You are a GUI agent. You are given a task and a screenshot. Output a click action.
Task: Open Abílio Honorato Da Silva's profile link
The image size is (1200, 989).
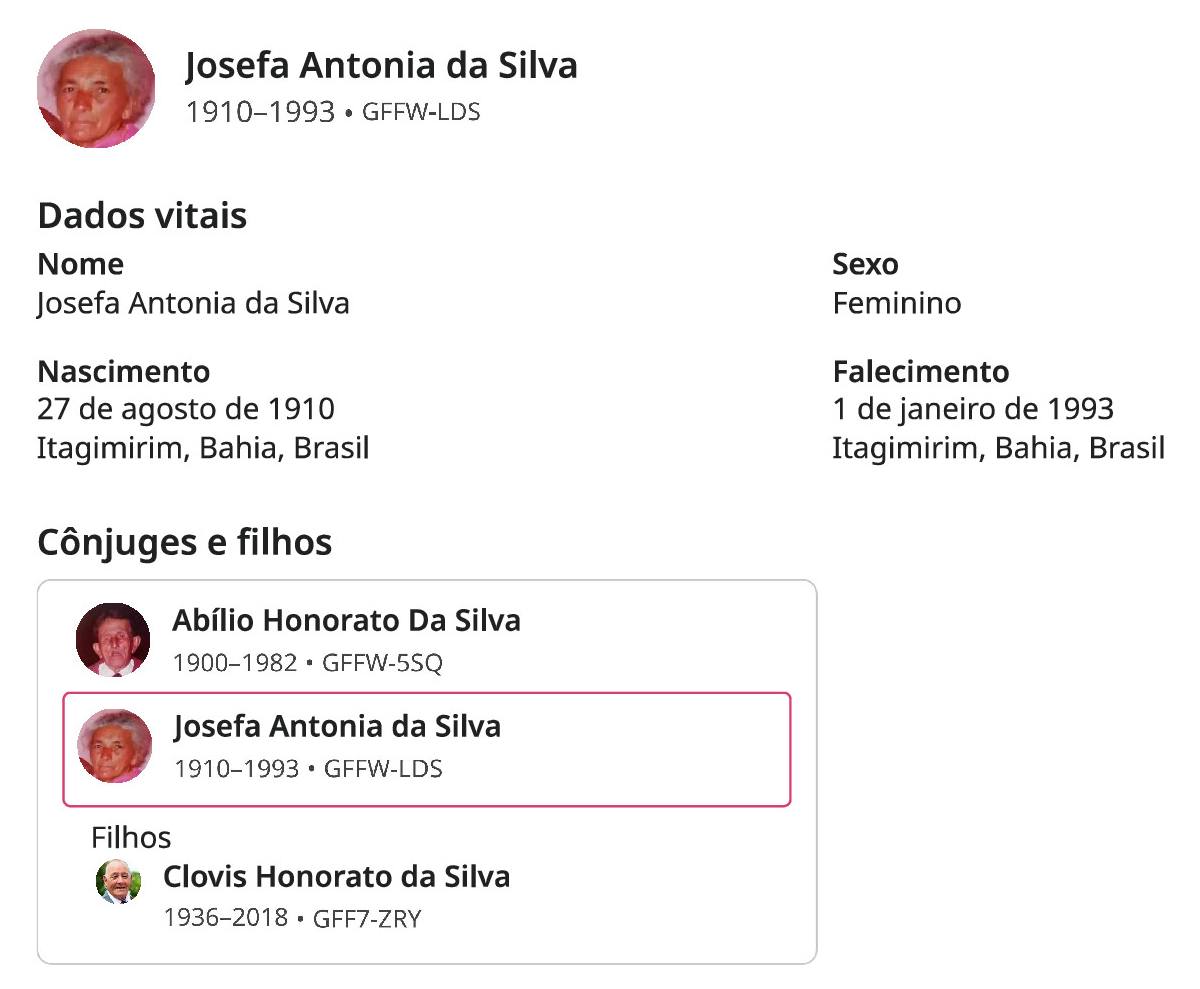pyautogui.click(x=346, y=621)
